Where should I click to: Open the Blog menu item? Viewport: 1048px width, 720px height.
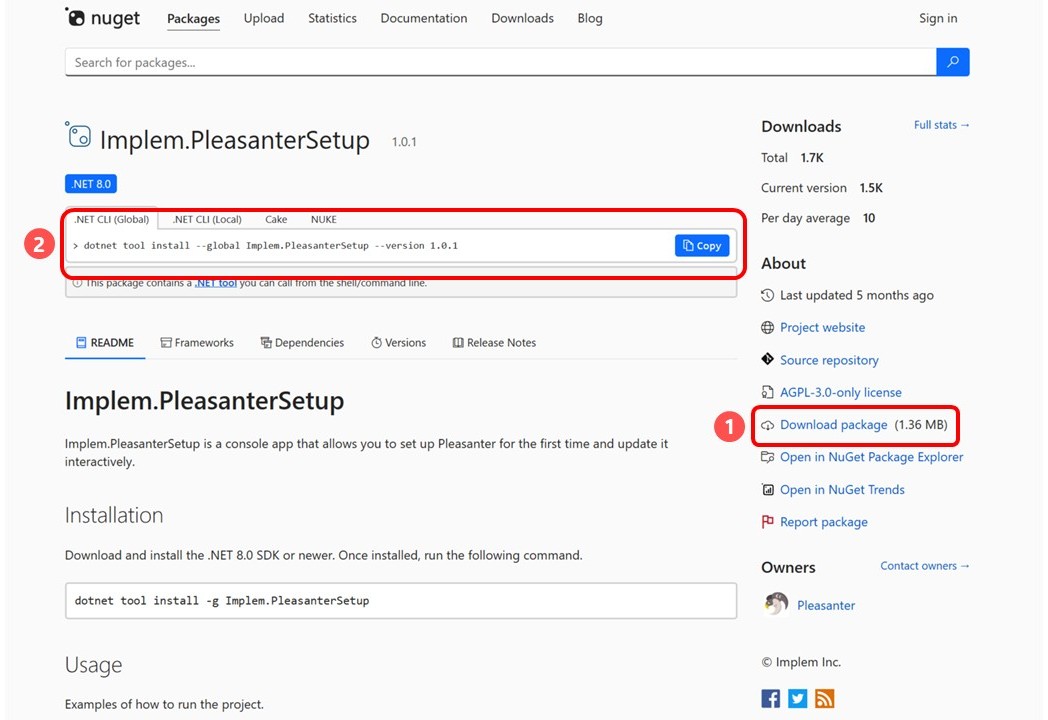tap(590, 18)
